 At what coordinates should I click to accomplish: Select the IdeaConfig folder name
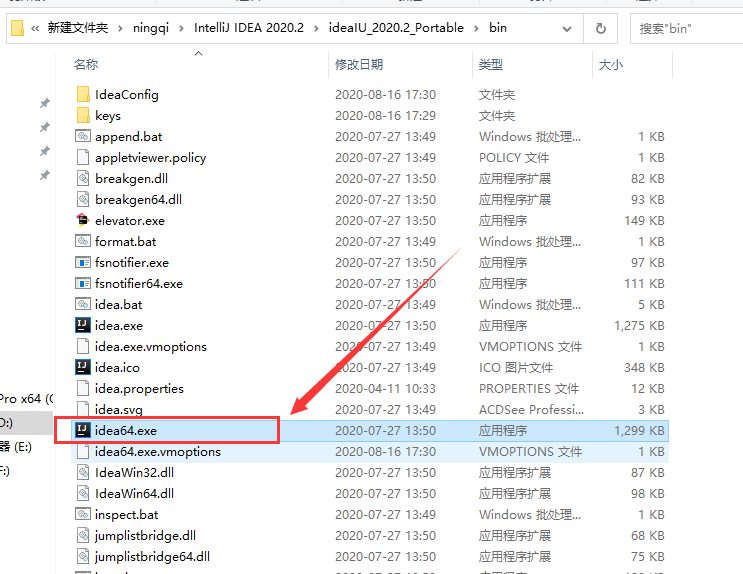(127, 94)
